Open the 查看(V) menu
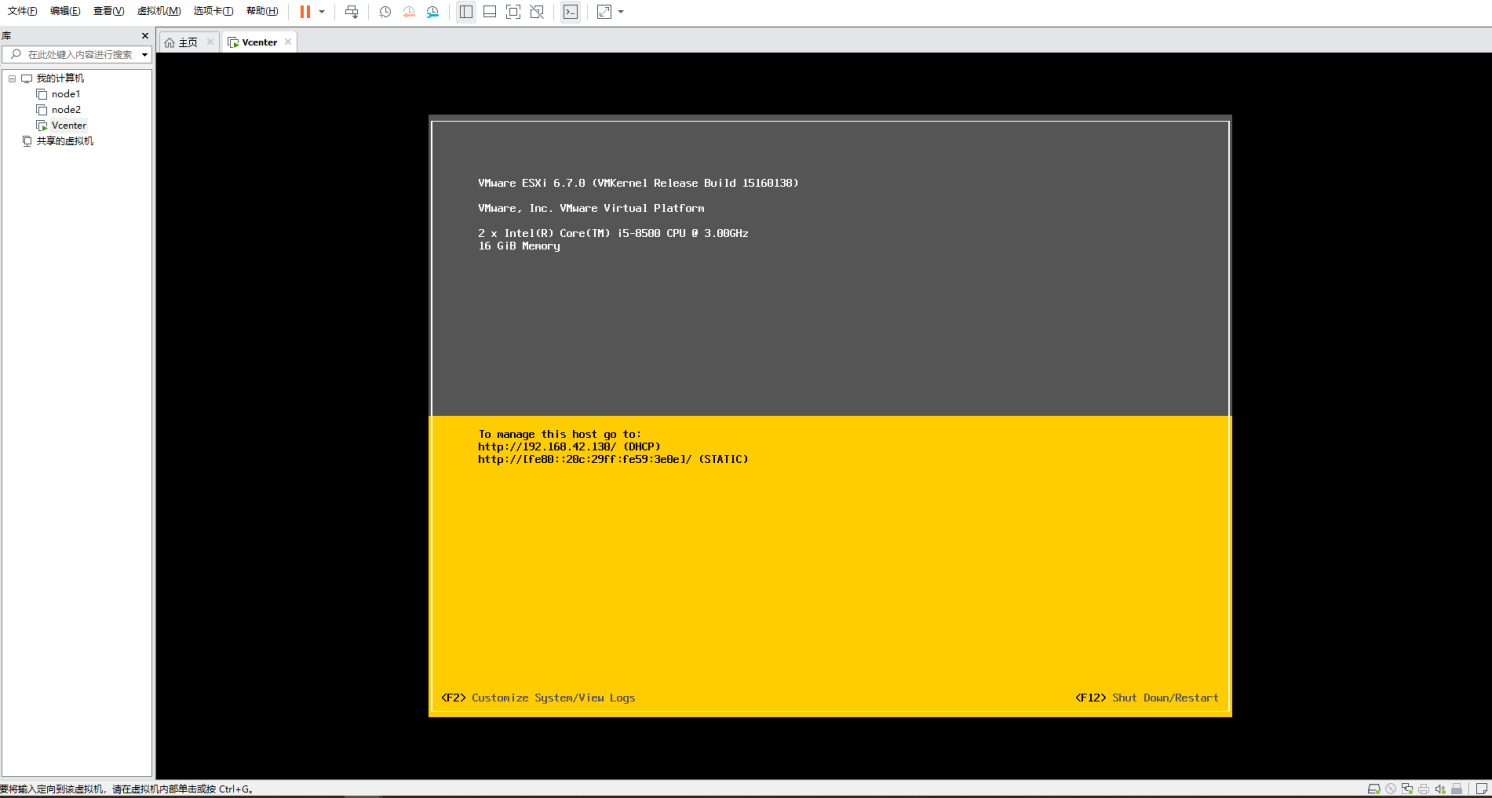 click(108, 11)
